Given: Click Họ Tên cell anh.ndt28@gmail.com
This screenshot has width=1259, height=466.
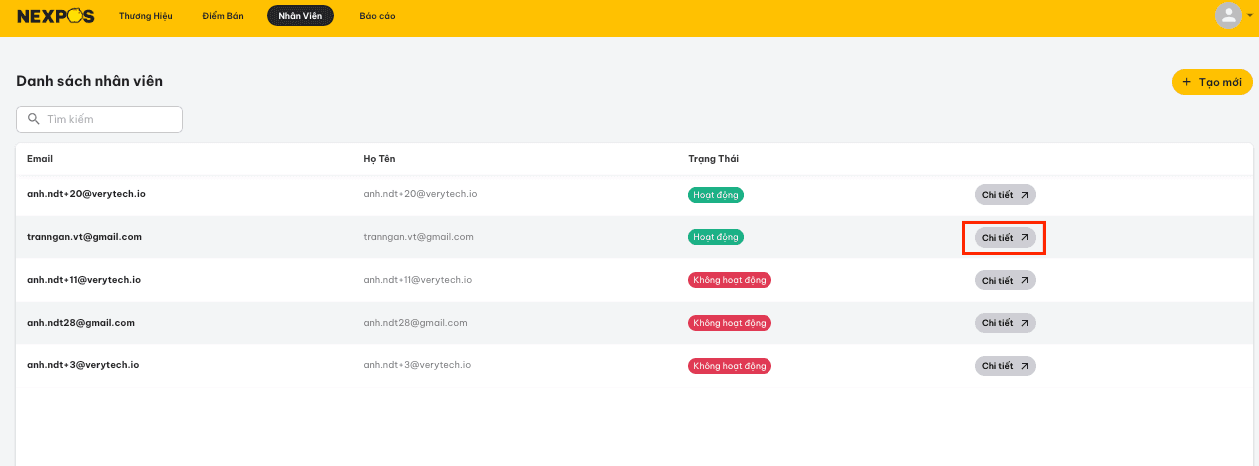Looking at the screenshot, I should pyautogui.click(x=415, y=323).
